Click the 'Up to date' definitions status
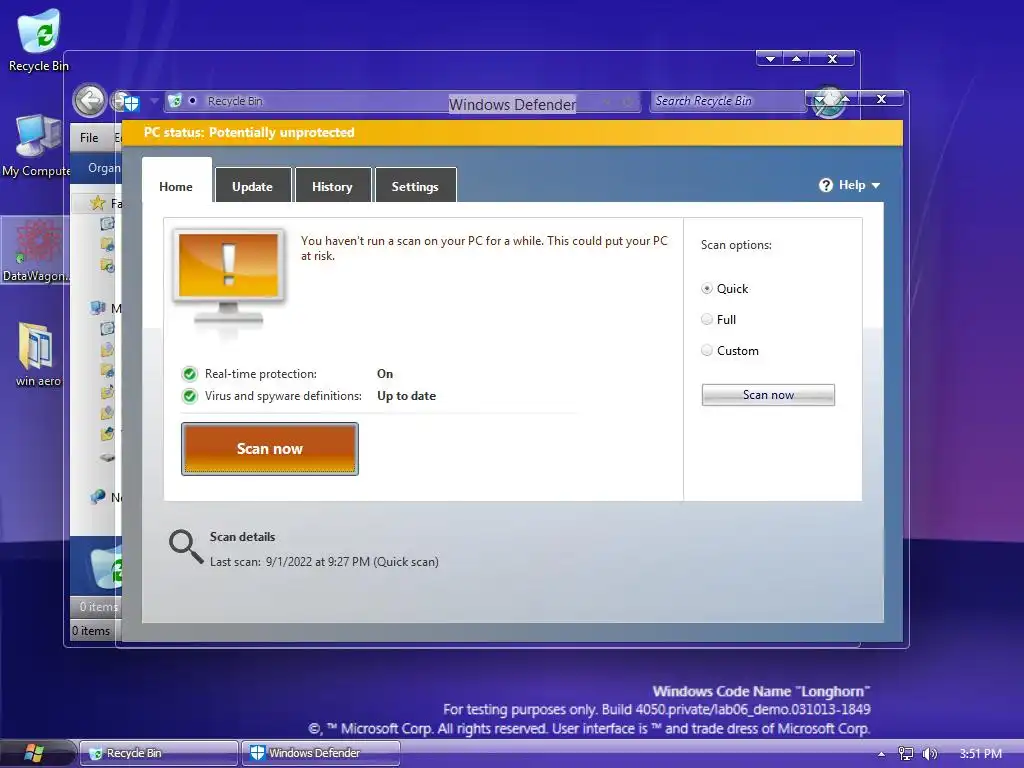The height and width of the screenshot is (768, 1024). pyautogui.click(x=406, y=396)
